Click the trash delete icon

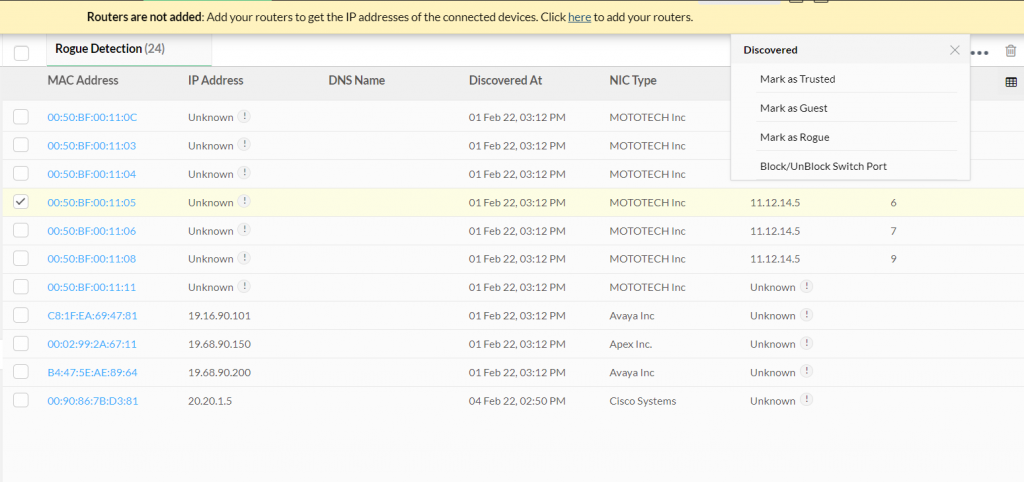click(x=1010, y=51)
